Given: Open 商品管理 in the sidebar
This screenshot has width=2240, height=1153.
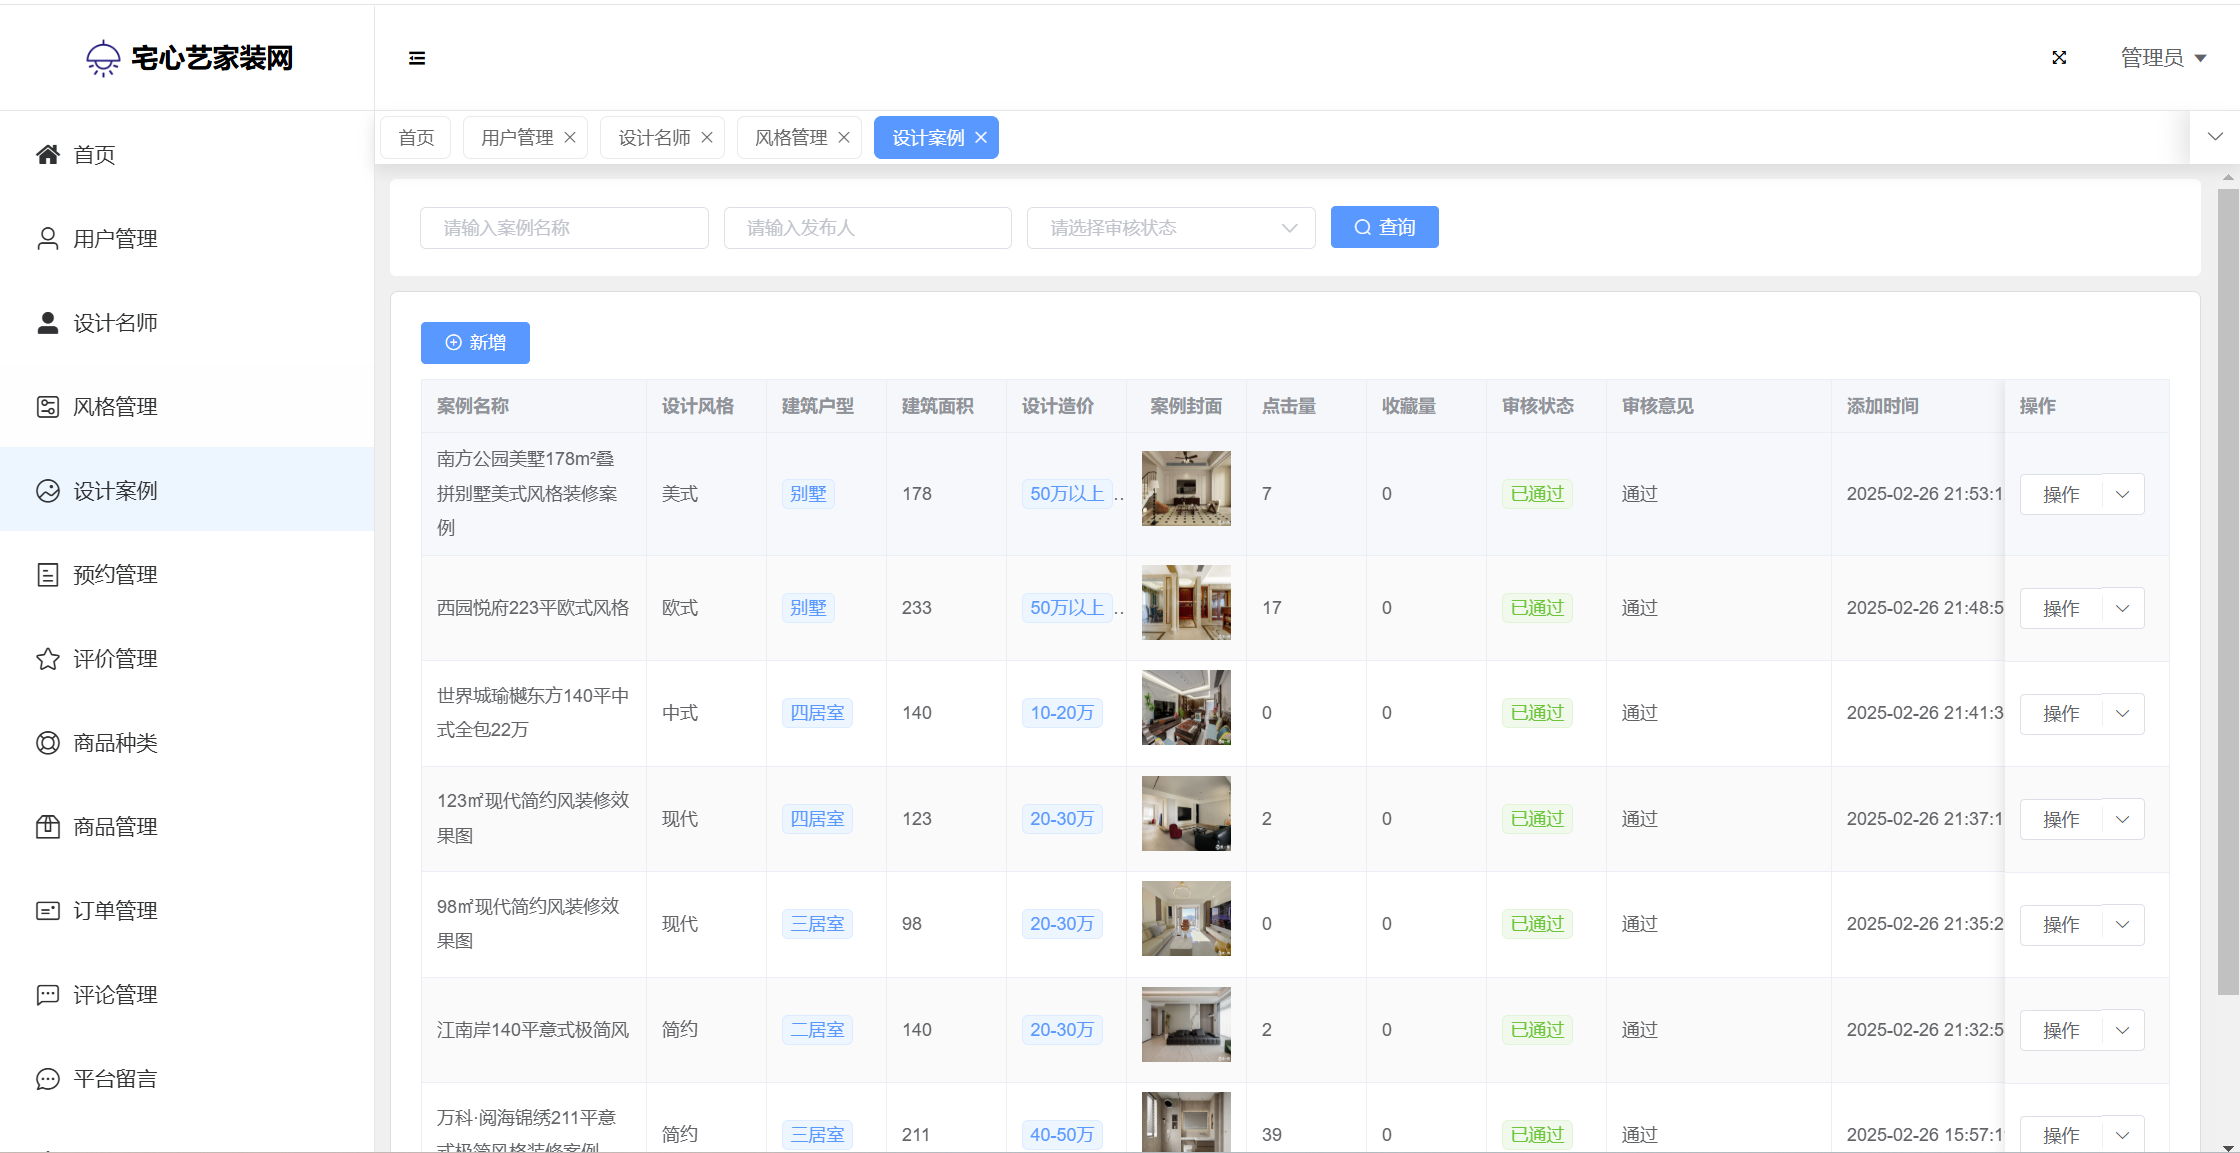Looking at the screenshot, I should tap(115, 827).
